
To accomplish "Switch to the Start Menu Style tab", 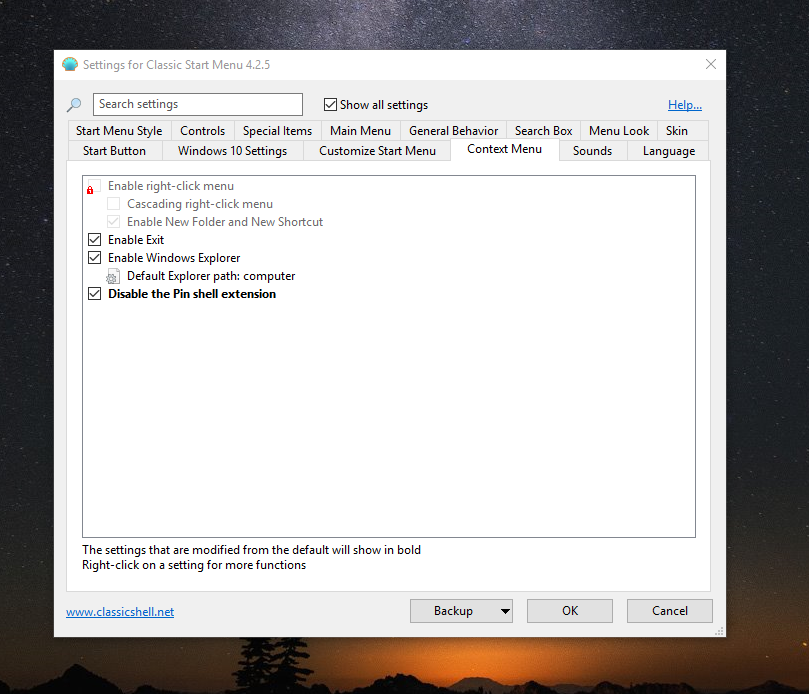I will point(119,131).
